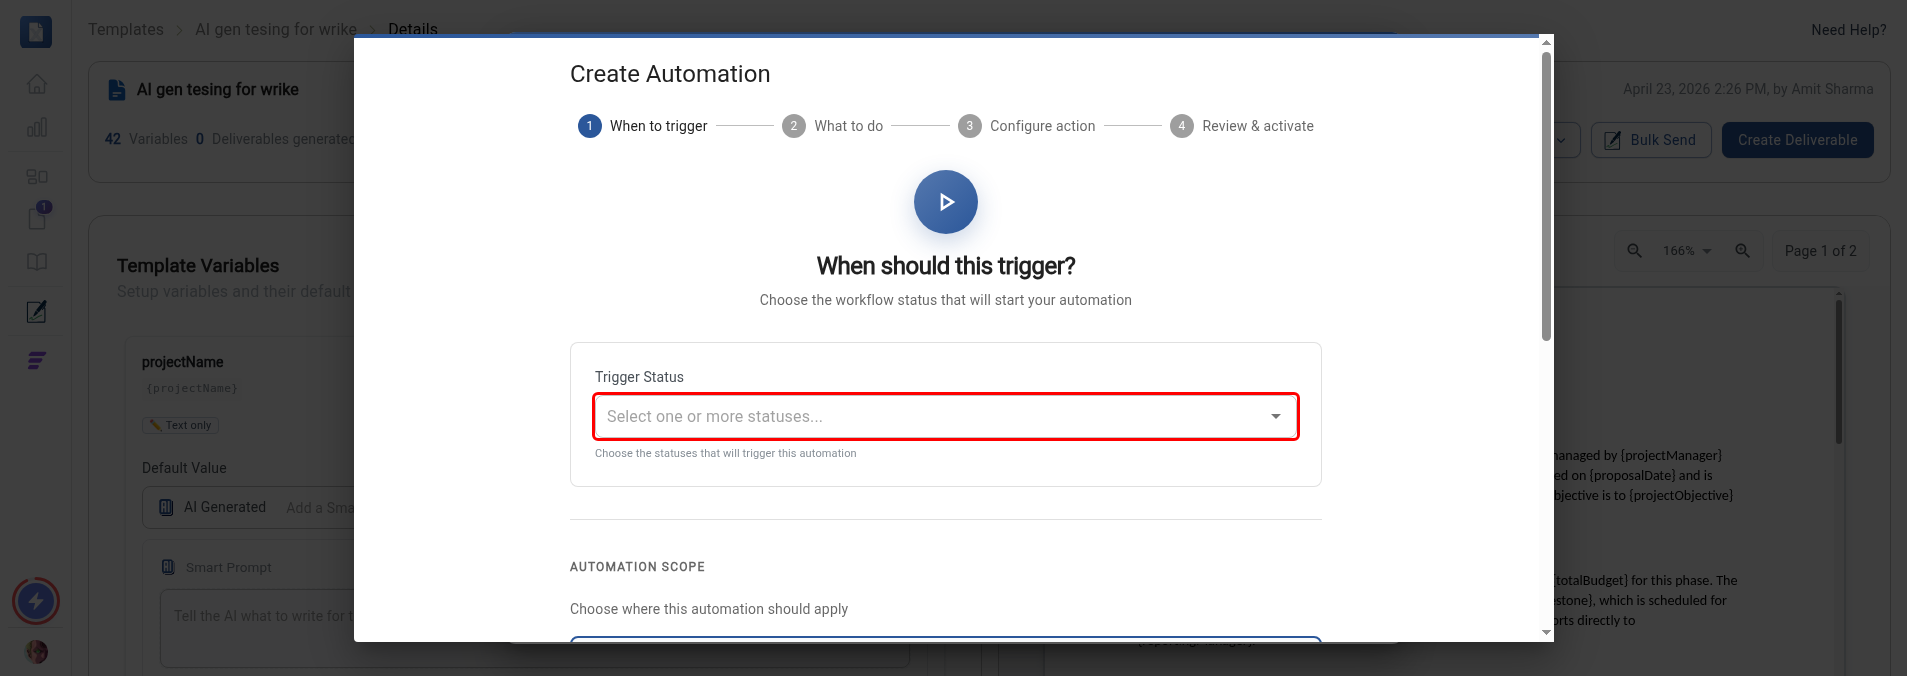This screenshot has height=676, width=1907.
Task: Expand the chevron dropdown left of Bulk Send
Action: click(1561, 140)
